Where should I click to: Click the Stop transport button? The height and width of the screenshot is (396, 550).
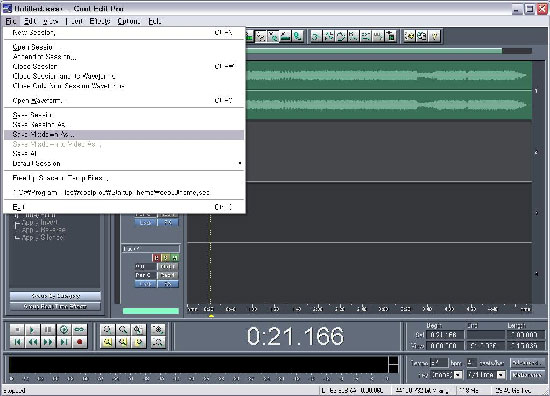pyautogui.click(x=17, y=330)
